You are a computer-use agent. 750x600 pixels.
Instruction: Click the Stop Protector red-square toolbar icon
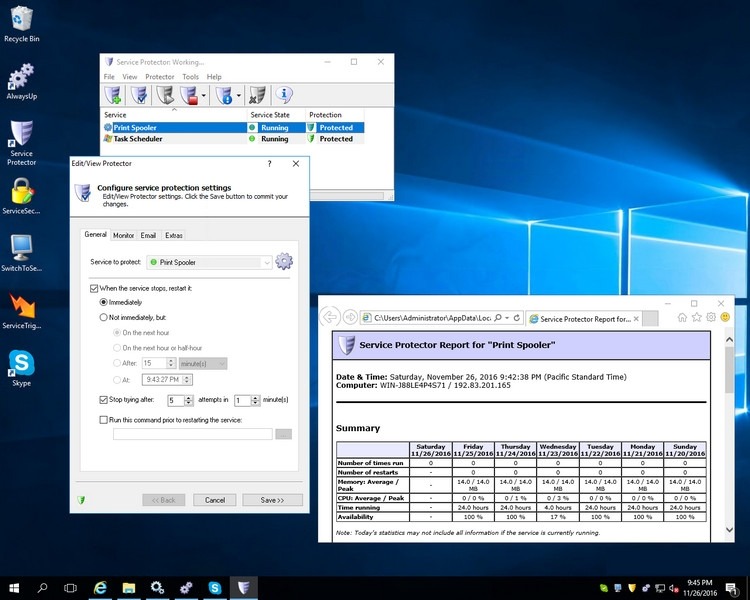(x=189, y=96)
